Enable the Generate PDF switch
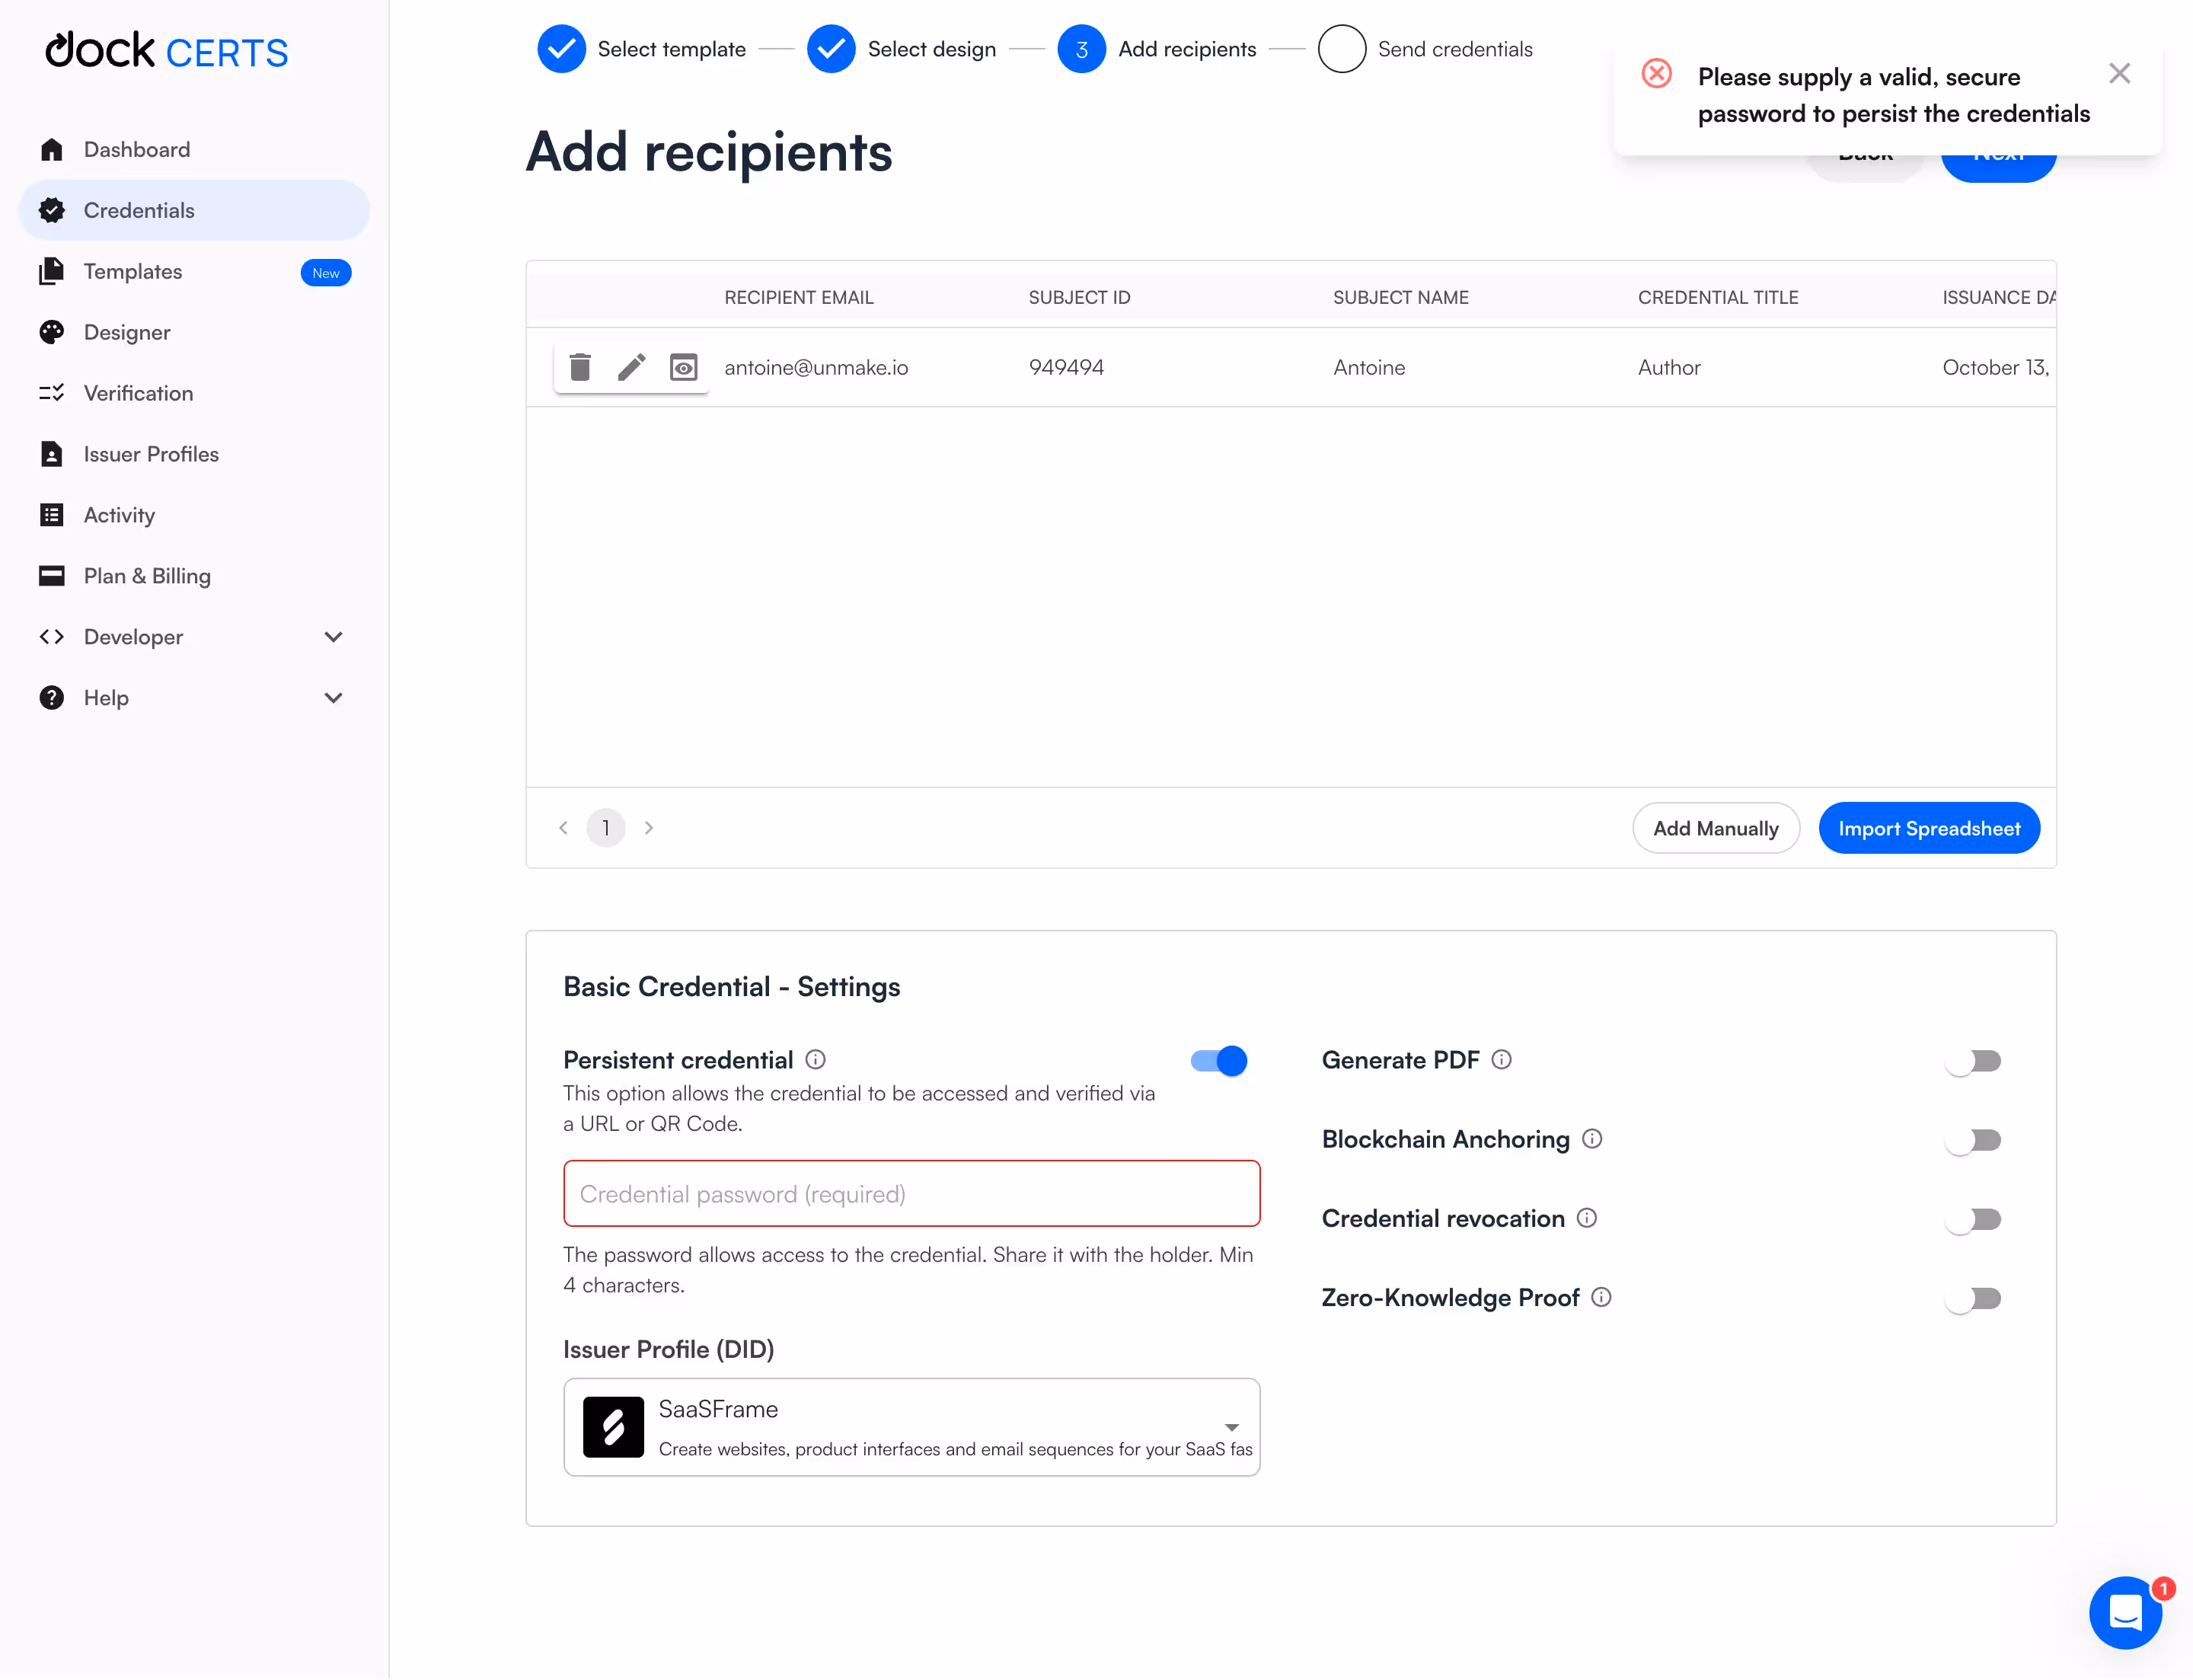 (x=1973, y=1060)
